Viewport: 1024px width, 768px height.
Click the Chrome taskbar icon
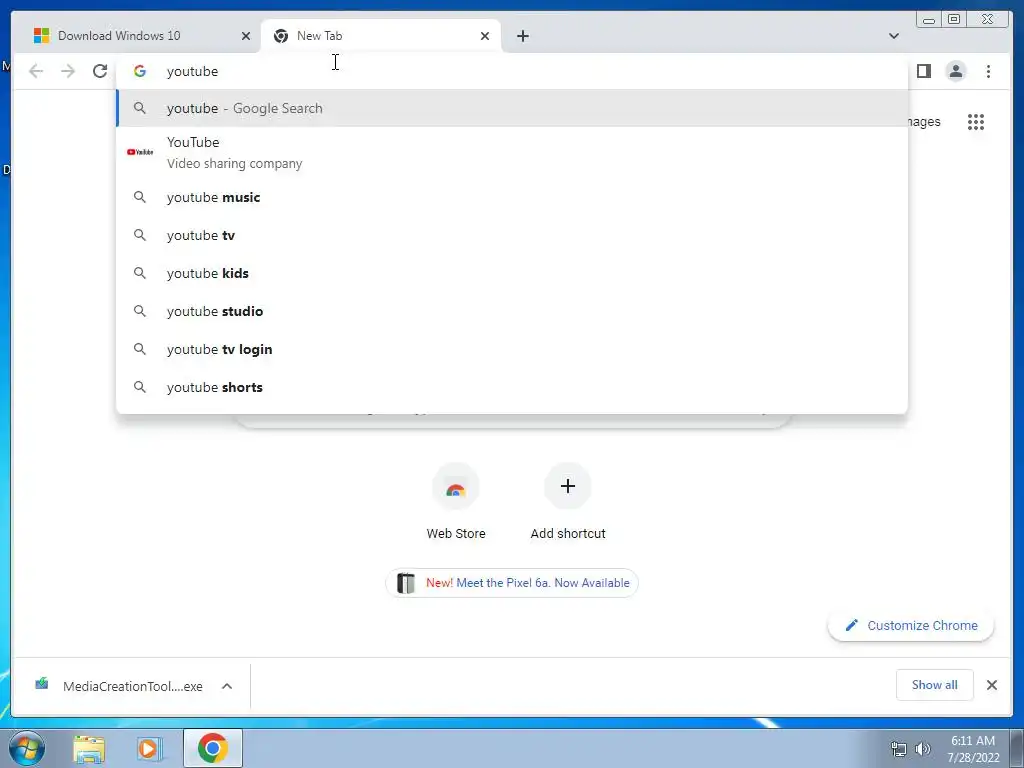(213, 748)
